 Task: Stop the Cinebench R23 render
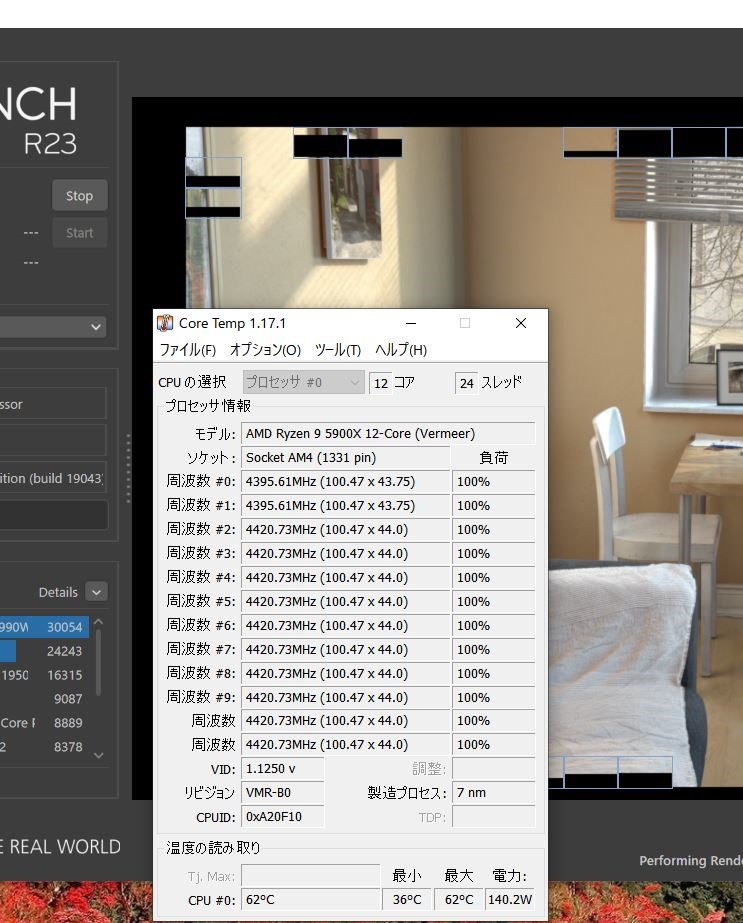(x=79, y=195)
